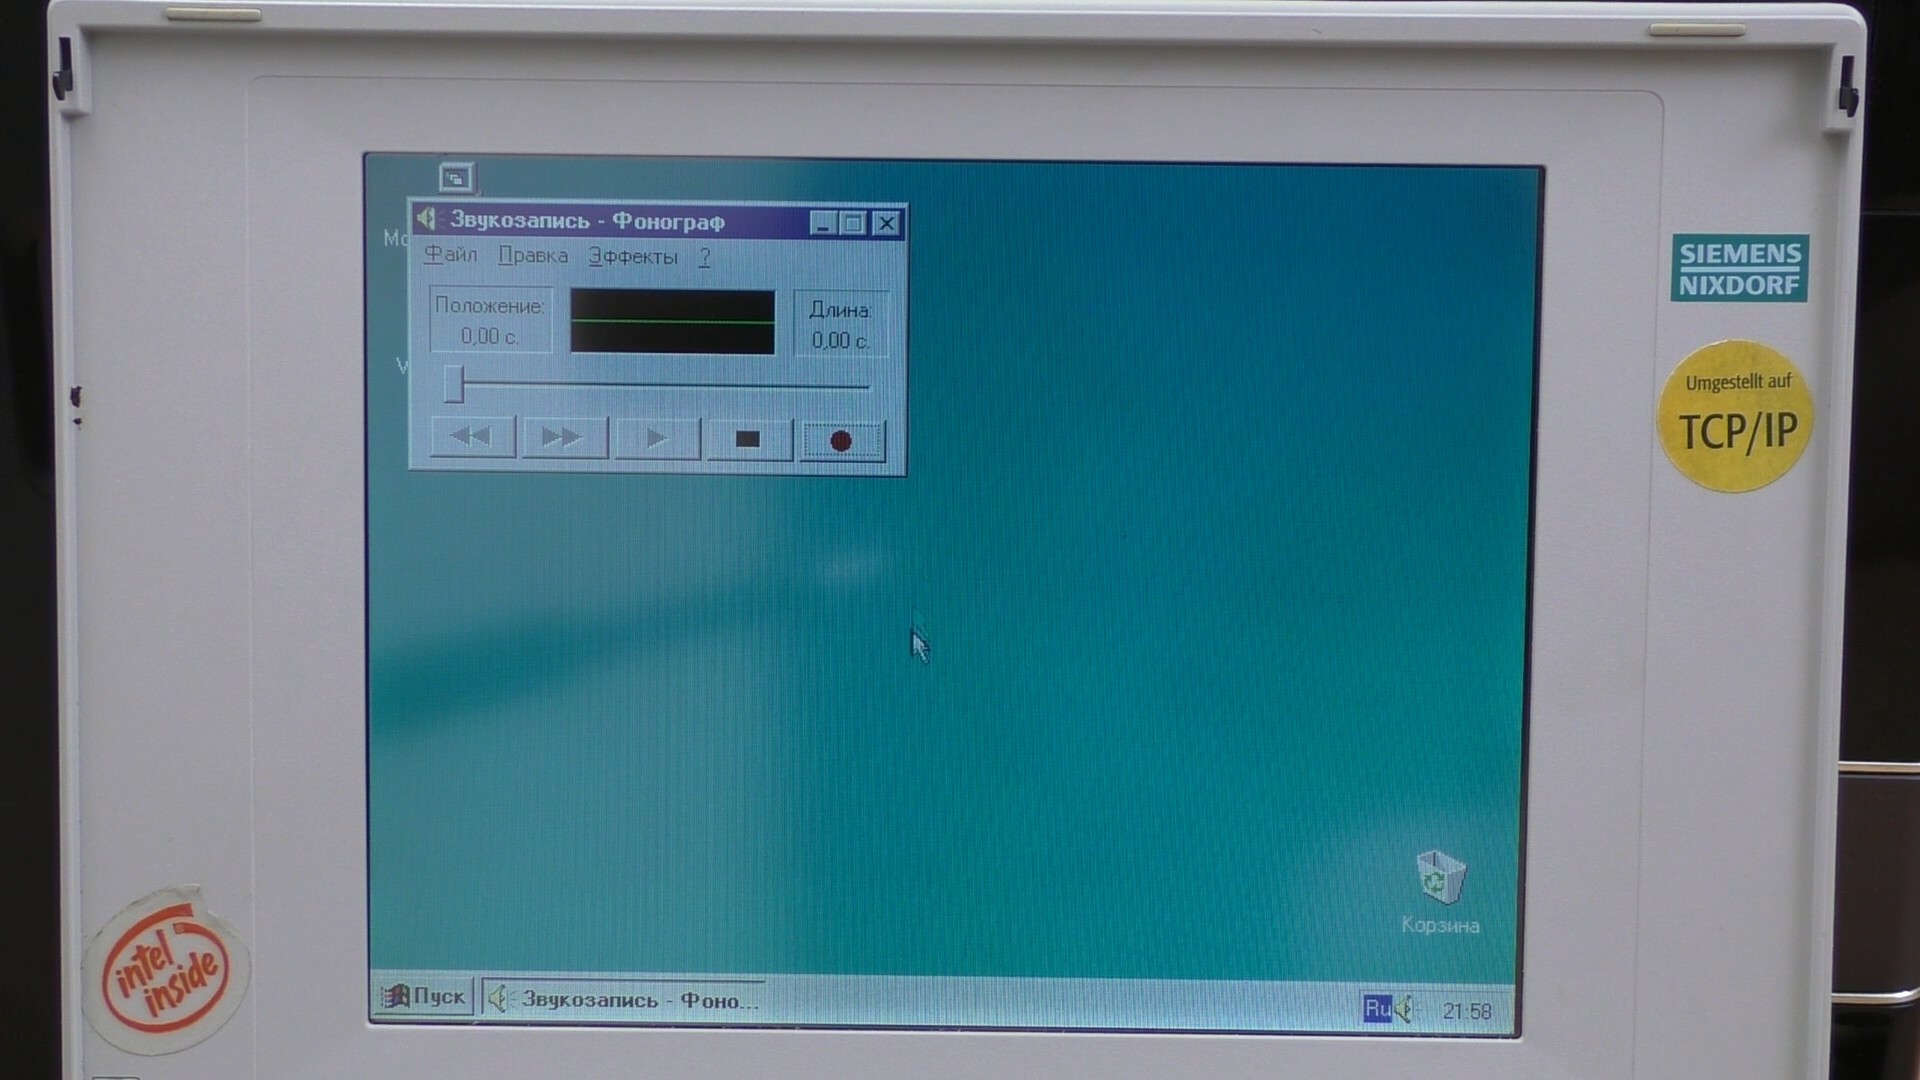The height and width of the screenshot is (1080, 1920).
Task: Click the Ru language indicator
Action: tap(1377, 1008)
